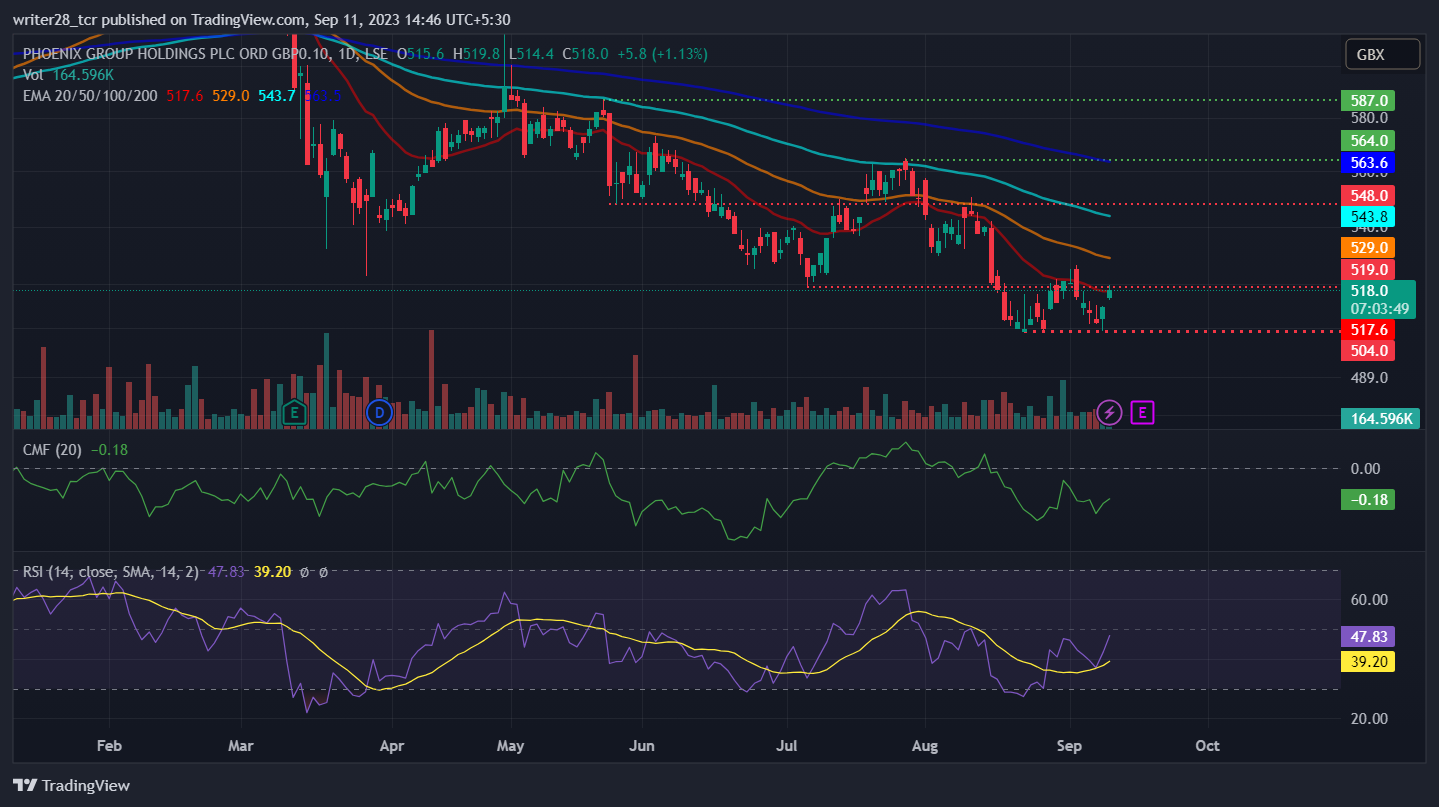Image resolution: width=1439 pixels, height=807 pixels.
Task: Select the RSI (14, close, SMA) legend
Action: coord(110,572)
